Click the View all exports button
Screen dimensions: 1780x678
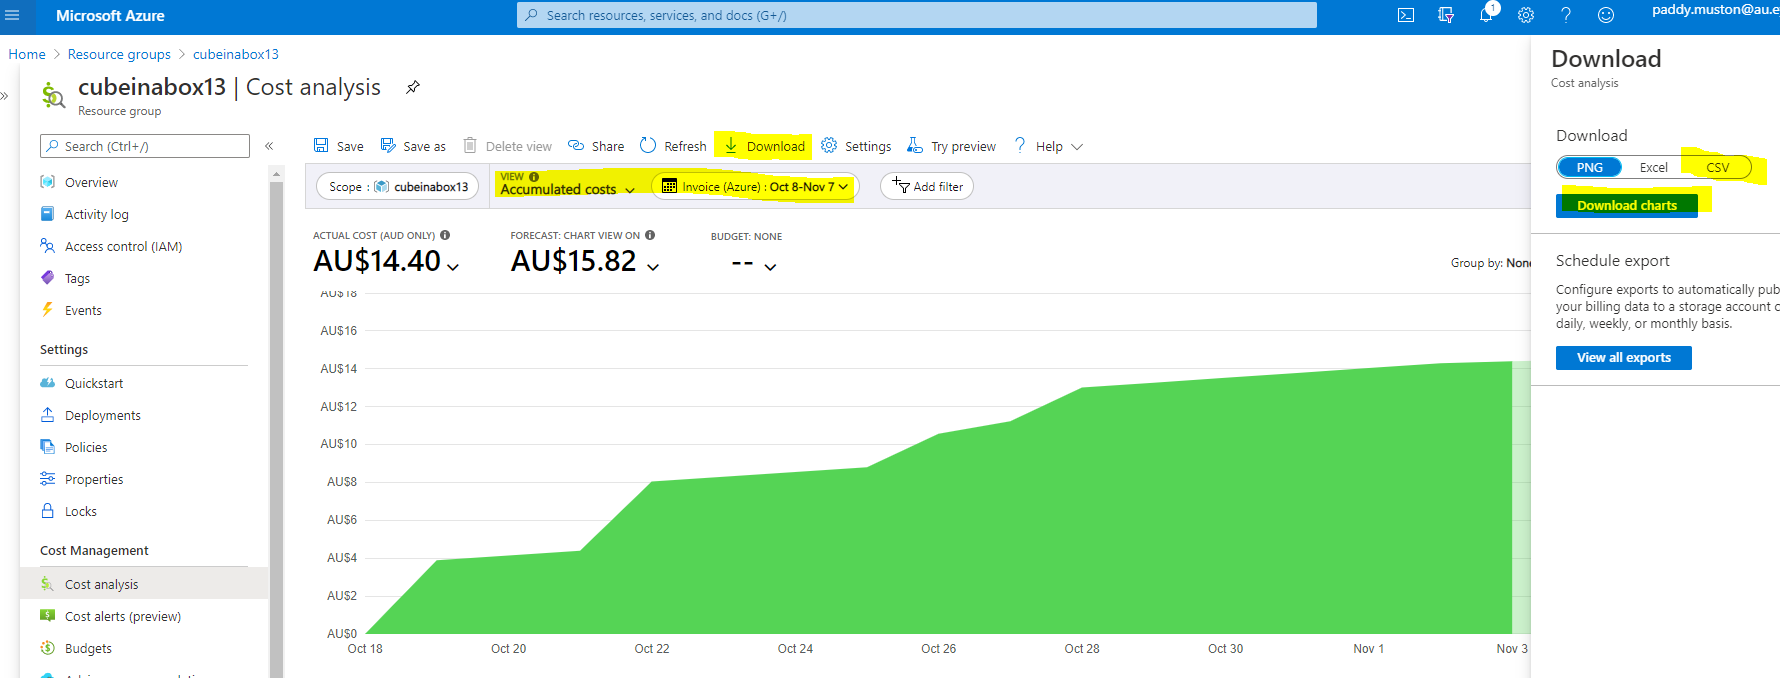(x=1623, y=358)
